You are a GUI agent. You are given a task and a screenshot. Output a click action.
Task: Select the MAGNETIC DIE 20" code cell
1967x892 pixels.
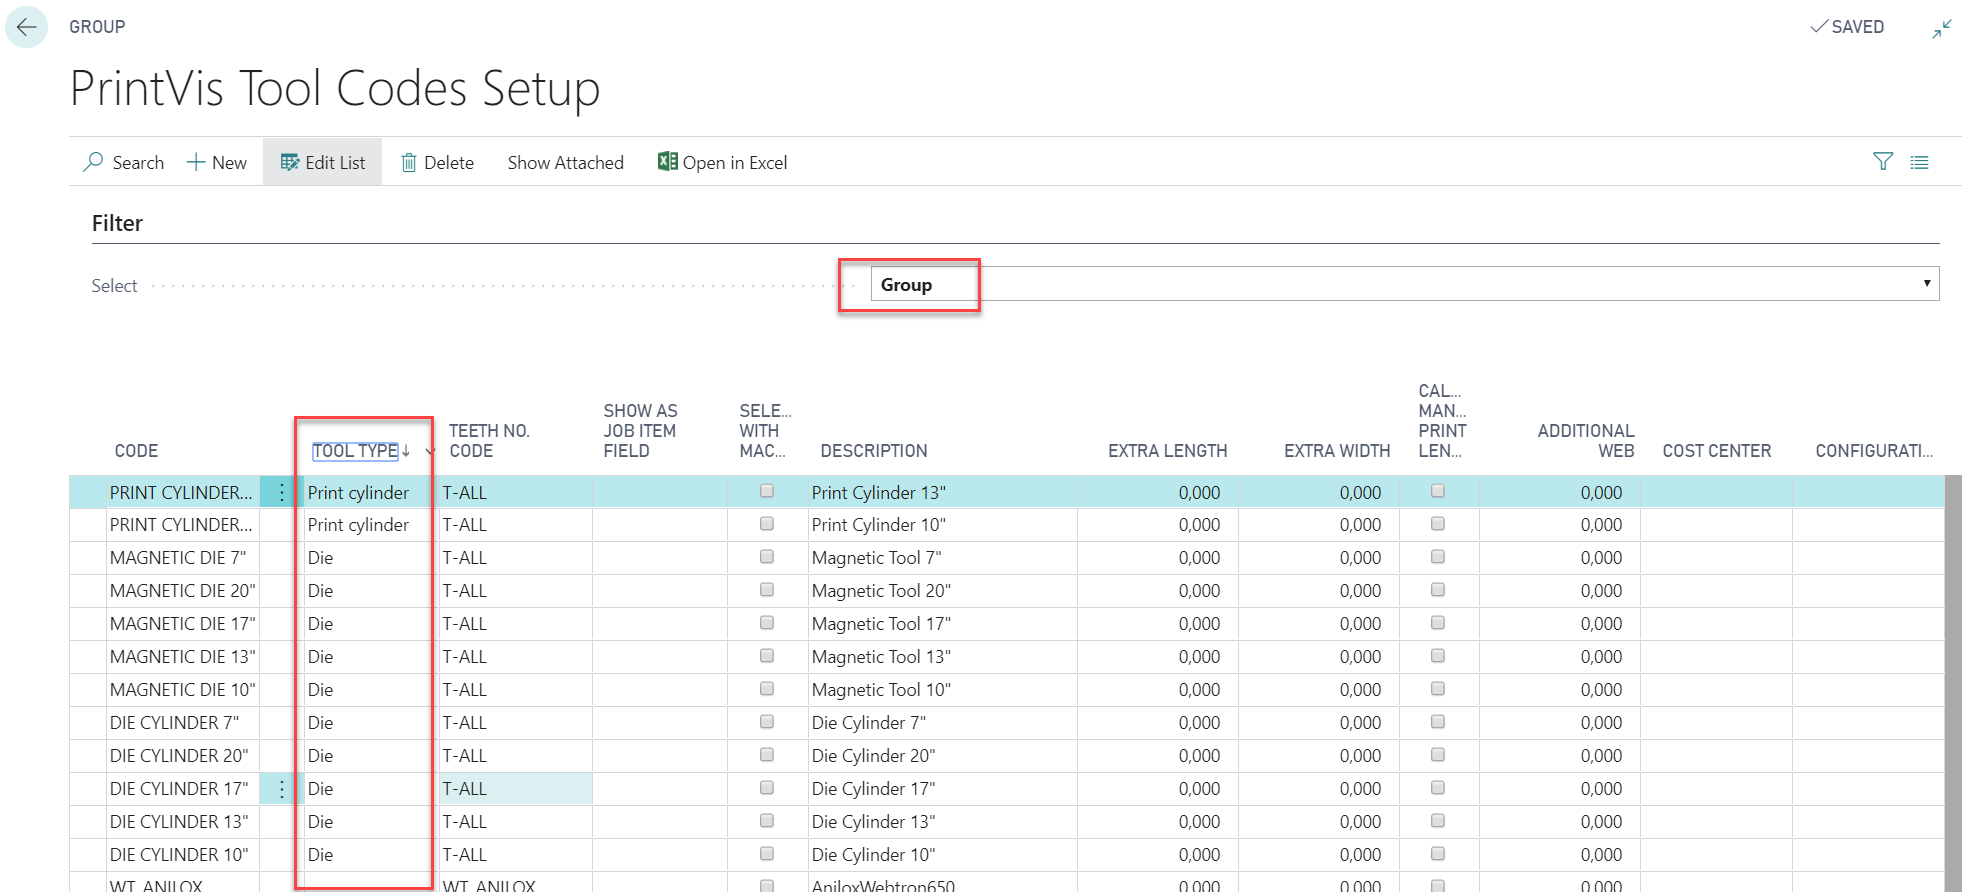pos(183,591)
